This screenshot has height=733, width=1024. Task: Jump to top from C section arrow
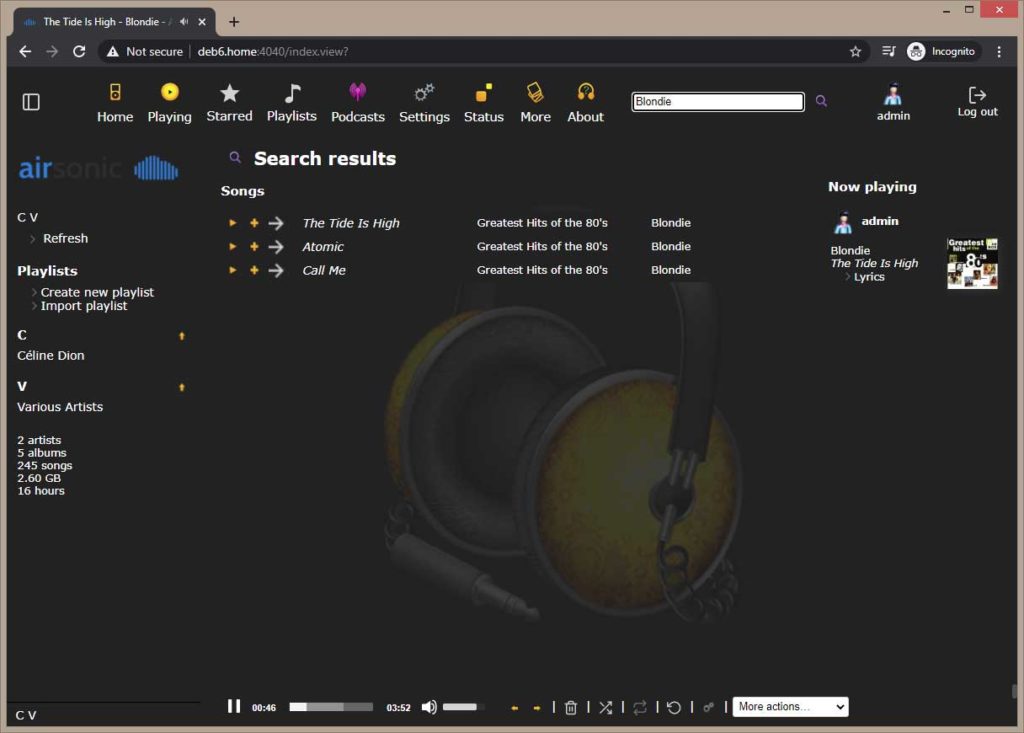(182, 336)
